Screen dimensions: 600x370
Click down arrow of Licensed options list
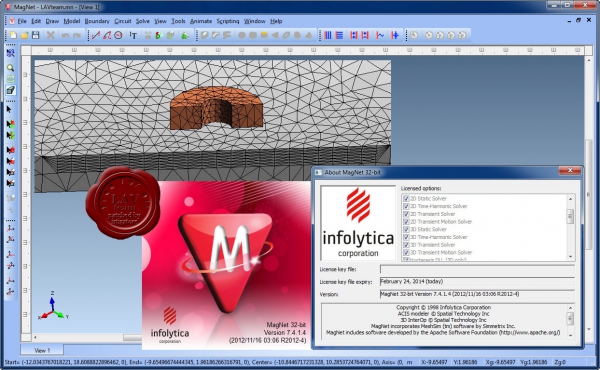pos(570,257)
